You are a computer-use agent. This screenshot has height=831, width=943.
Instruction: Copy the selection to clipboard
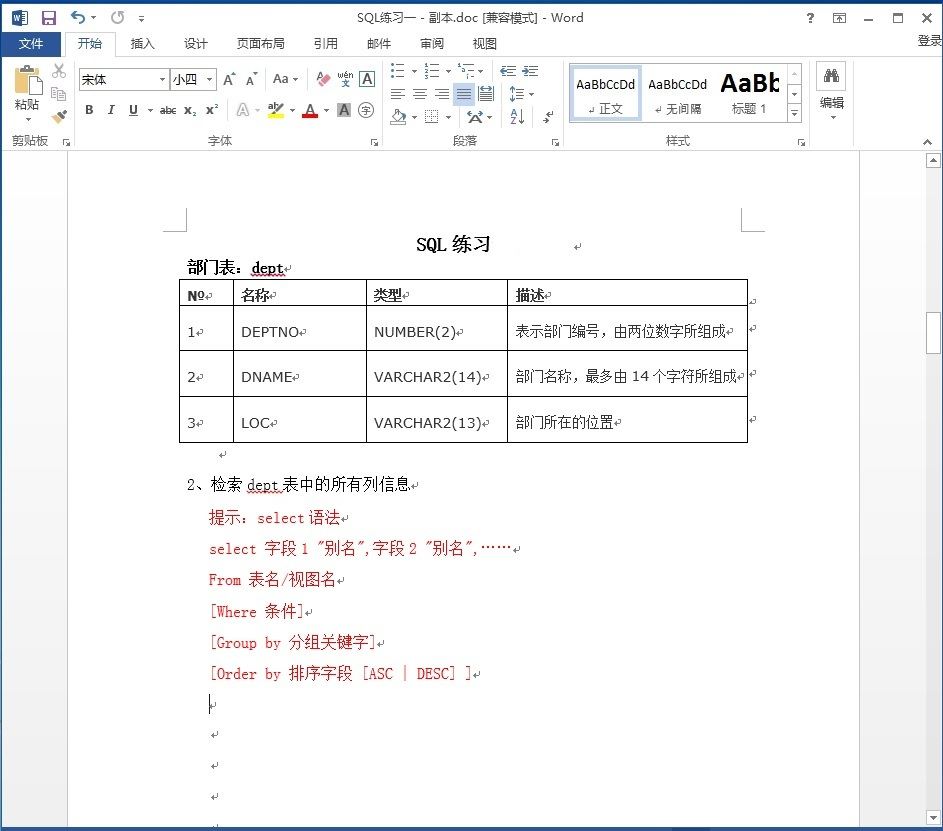tap(58, 93)
